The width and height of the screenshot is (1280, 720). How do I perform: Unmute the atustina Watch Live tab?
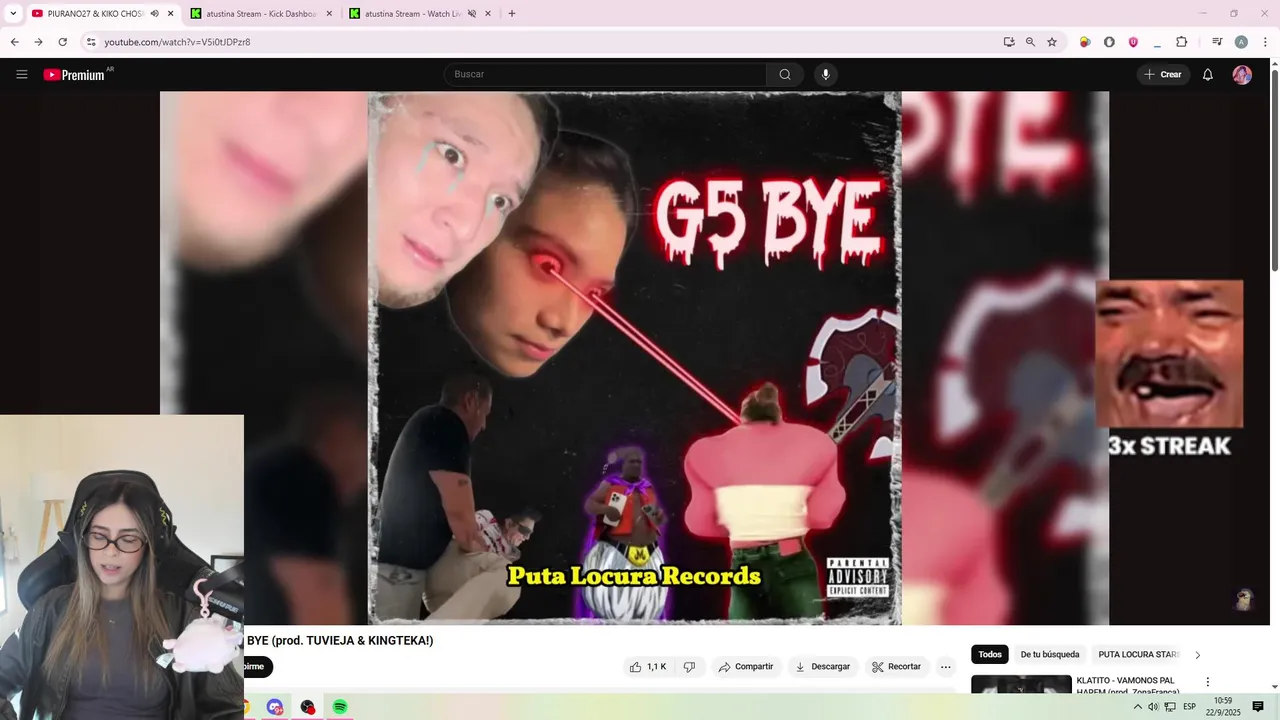tap(472, 14)
